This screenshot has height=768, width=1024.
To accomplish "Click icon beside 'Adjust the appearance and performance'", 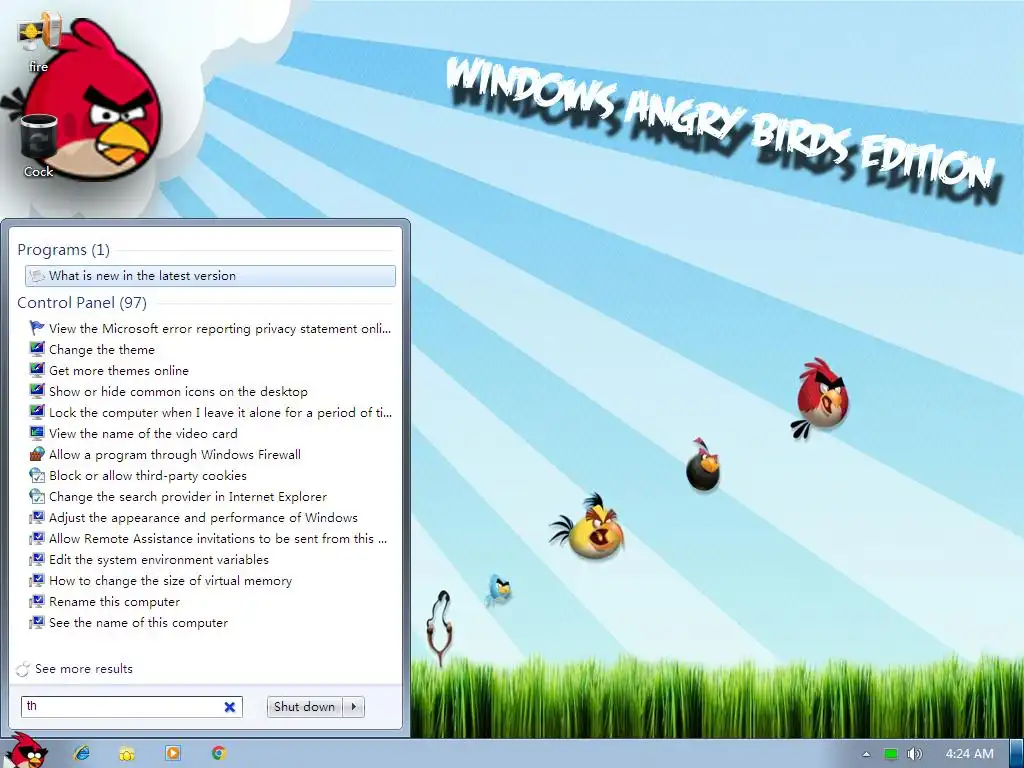I will [x=37, y=517].
